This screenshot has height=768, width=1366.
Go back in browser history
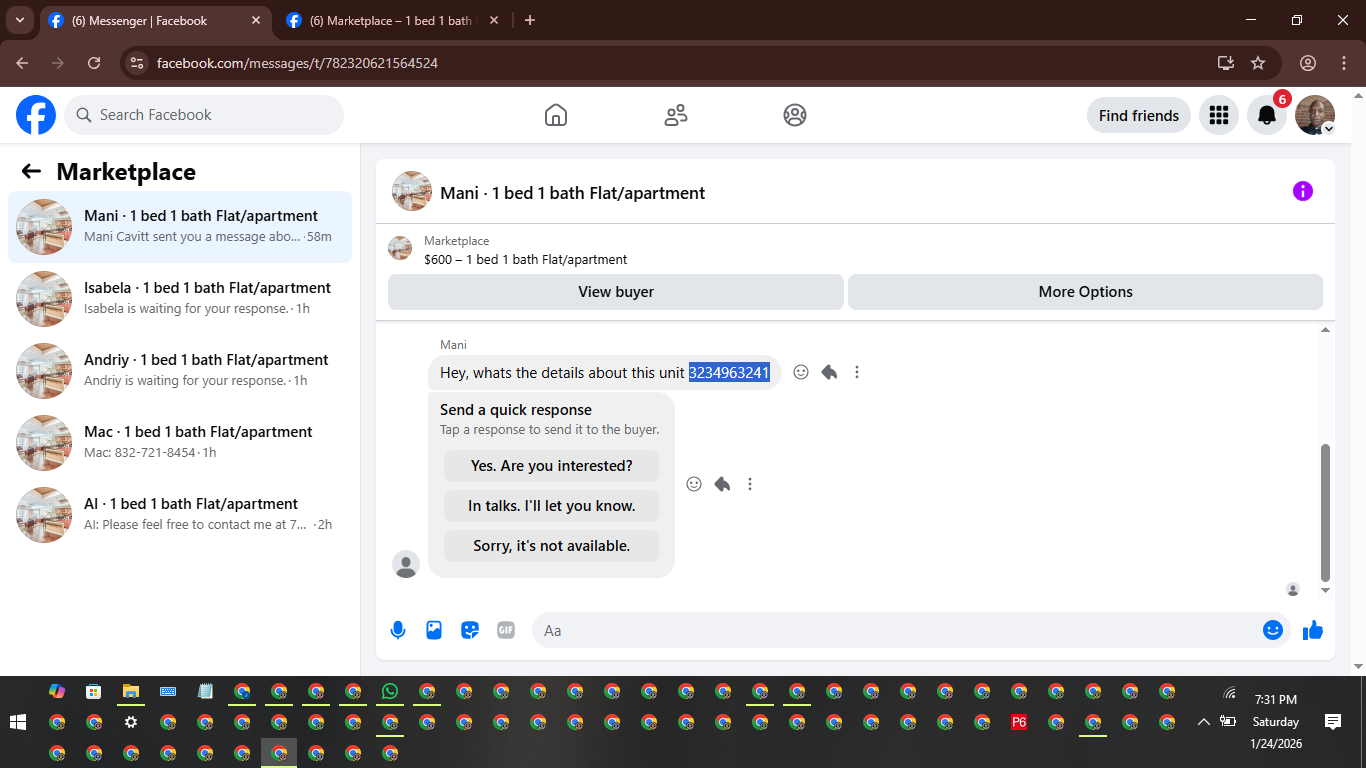[22, 63]
